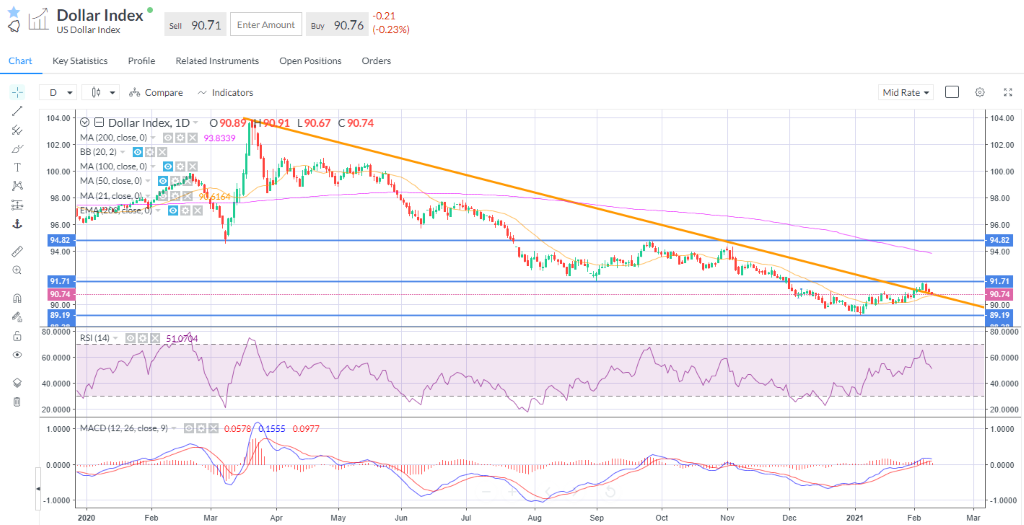Remove the EMA (200, close, 0) indicator
The width and height of the screenshot is (1024, 525).
coord(198,210)
